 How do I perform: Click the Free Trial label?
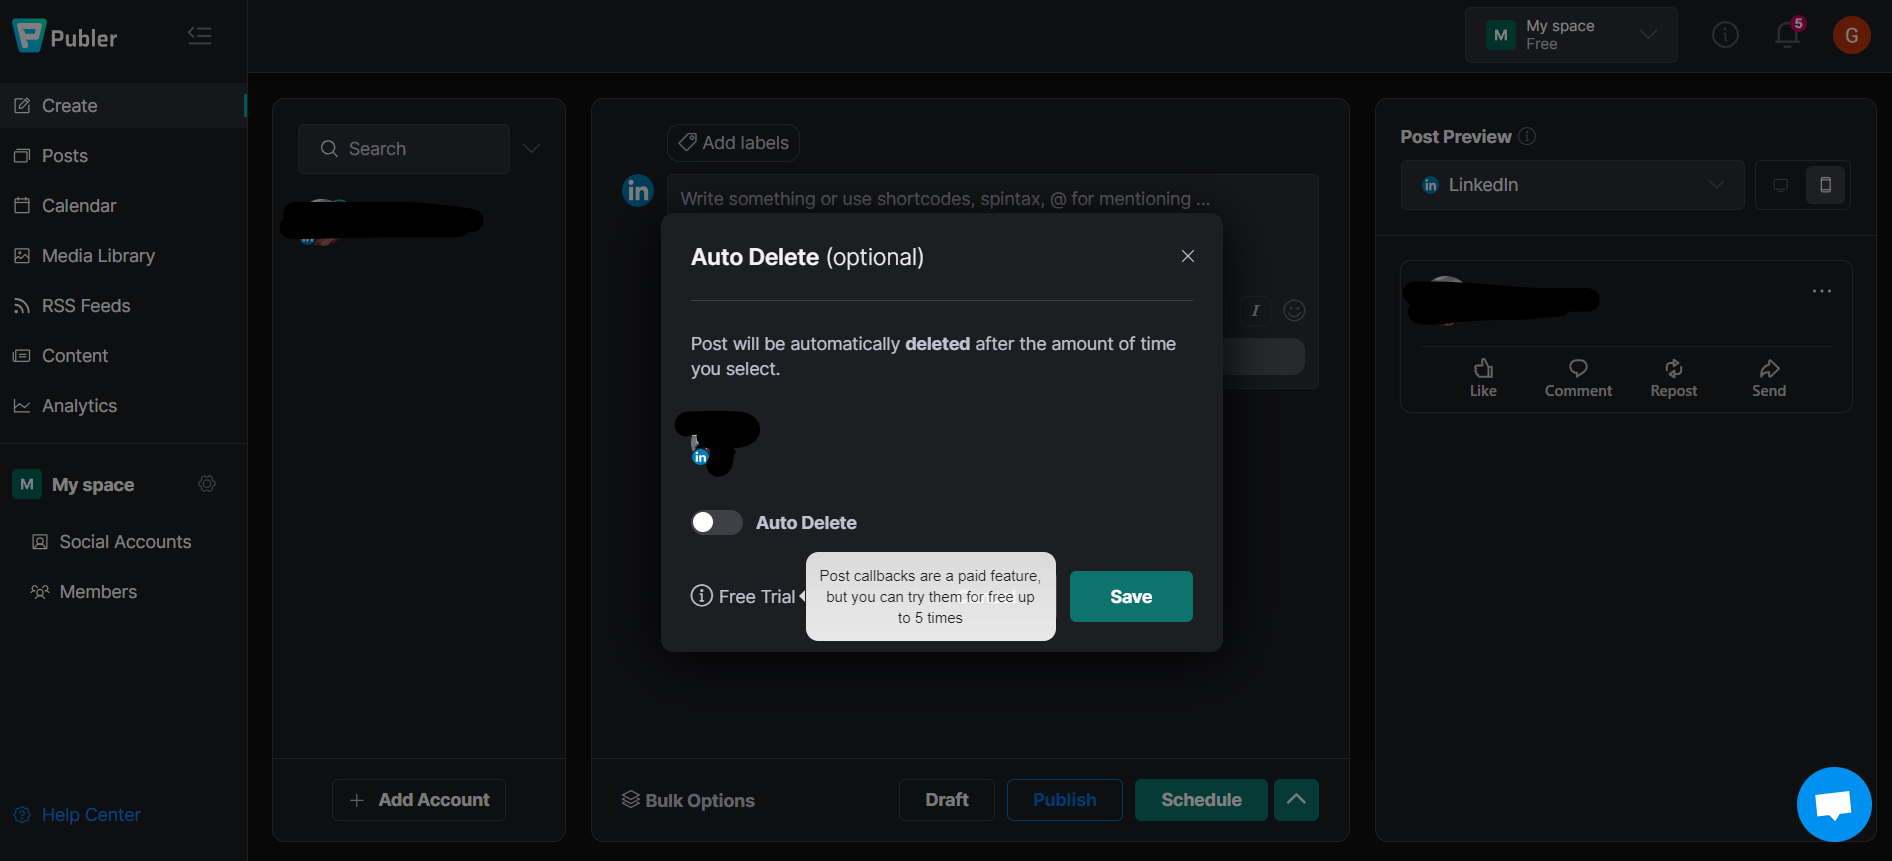[757, 597]
